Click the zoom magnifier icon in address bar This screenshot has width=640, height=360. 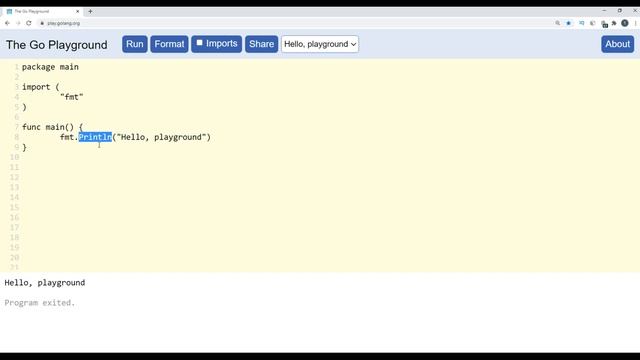(x=558, y=23)
